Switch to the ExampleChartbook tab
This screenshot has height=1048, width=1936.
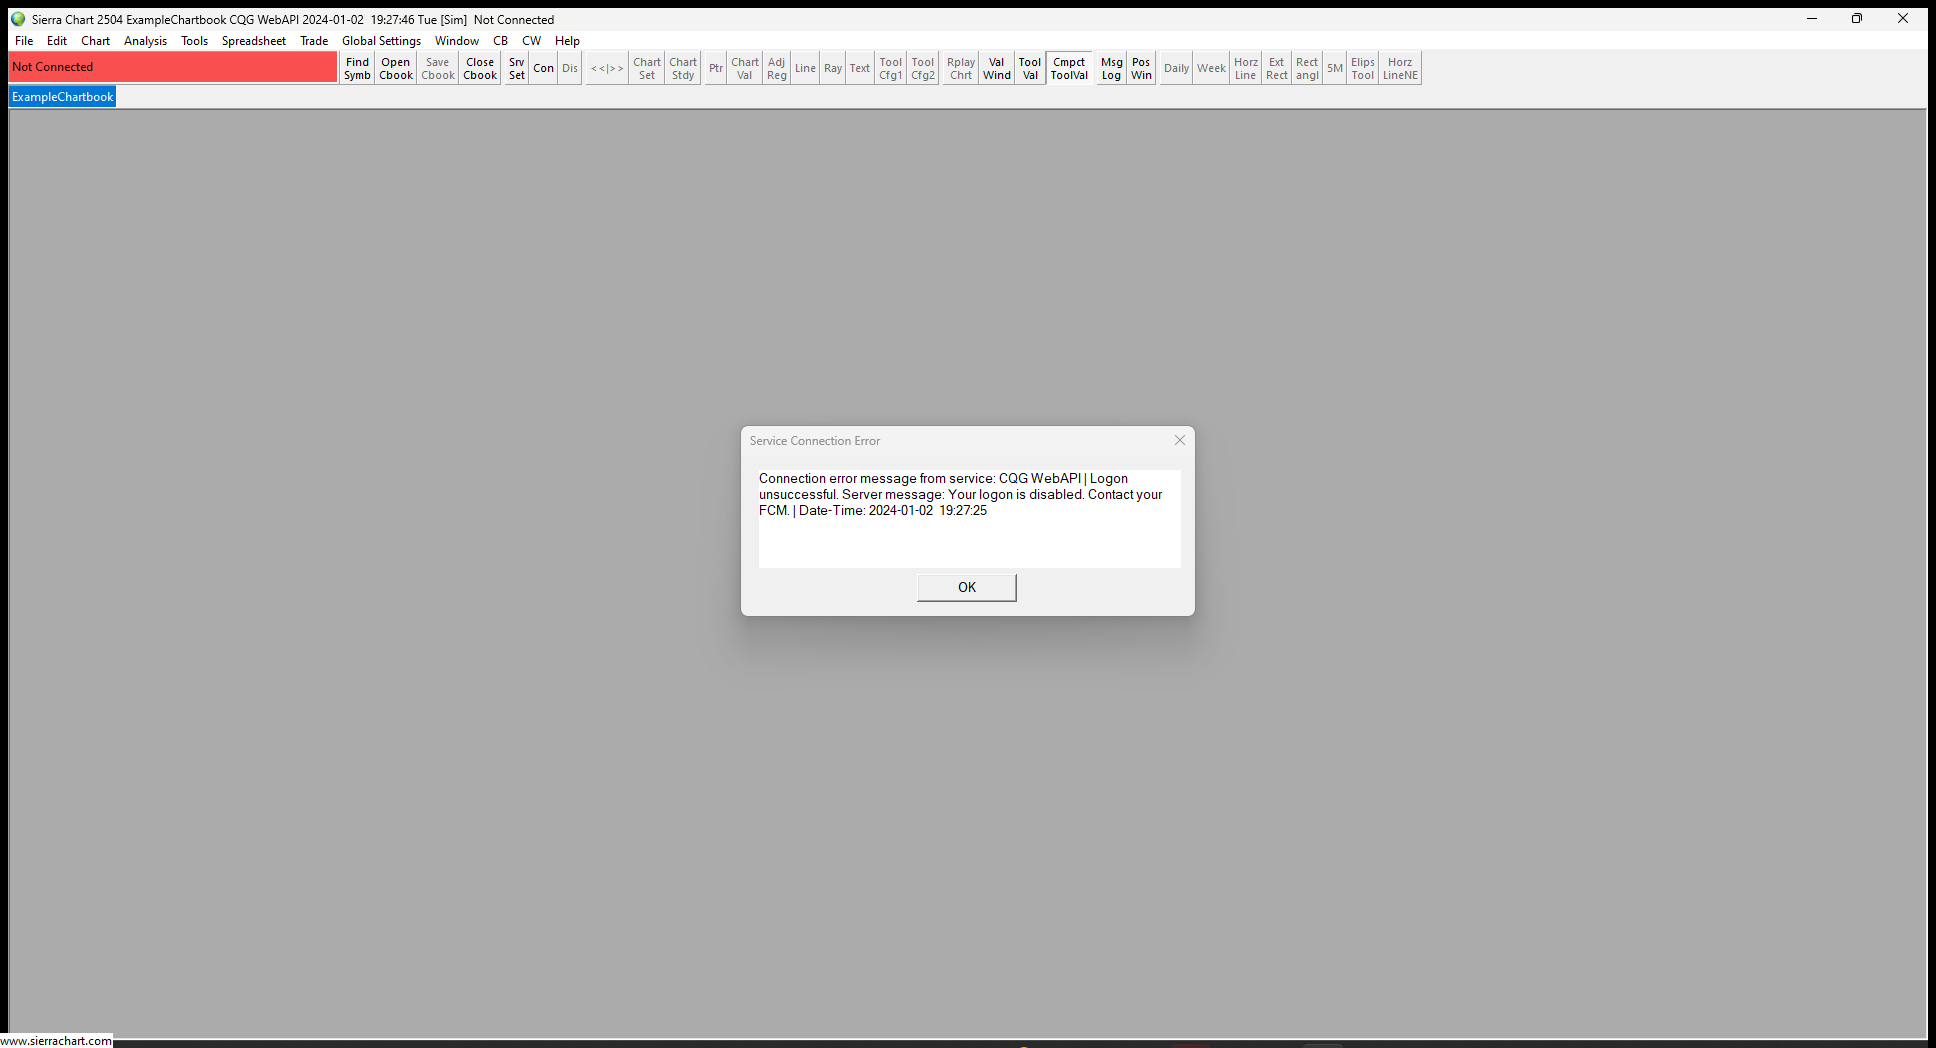pos(63,97)
